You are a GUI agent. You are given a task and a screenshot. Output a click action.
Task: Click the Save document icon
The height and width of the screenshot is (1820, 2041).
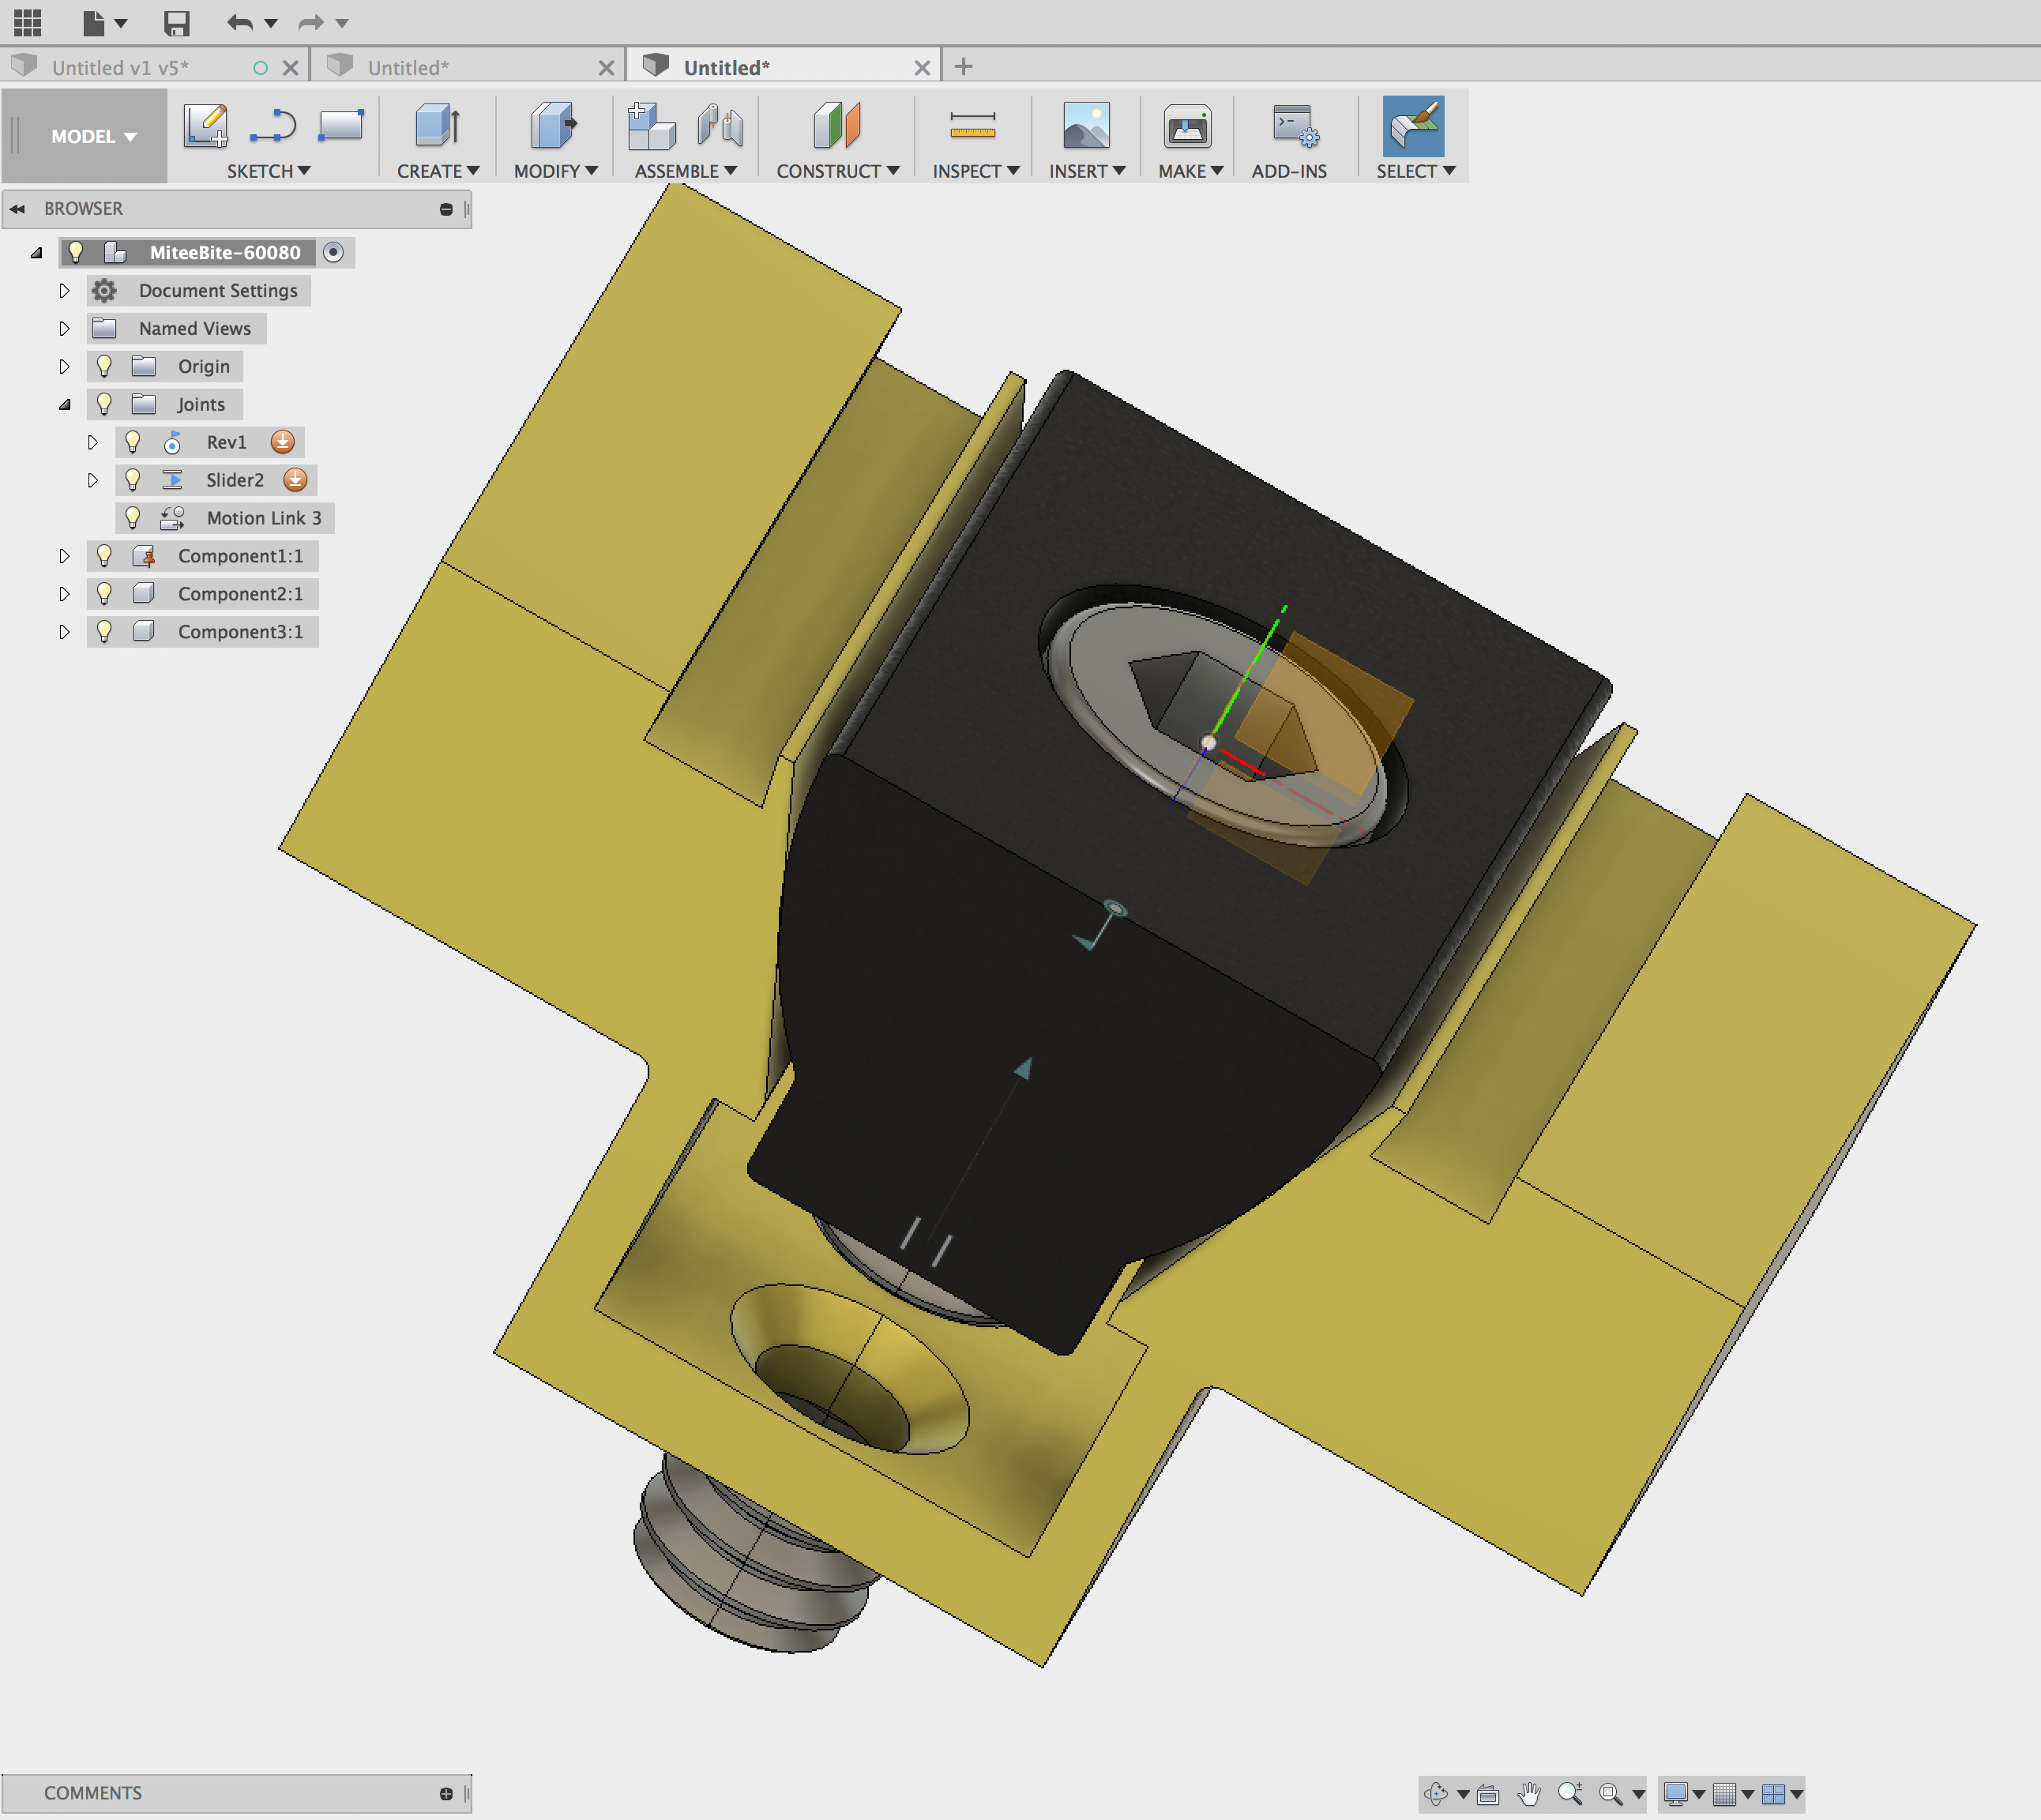pyautogui.click(x=178, y=22)
